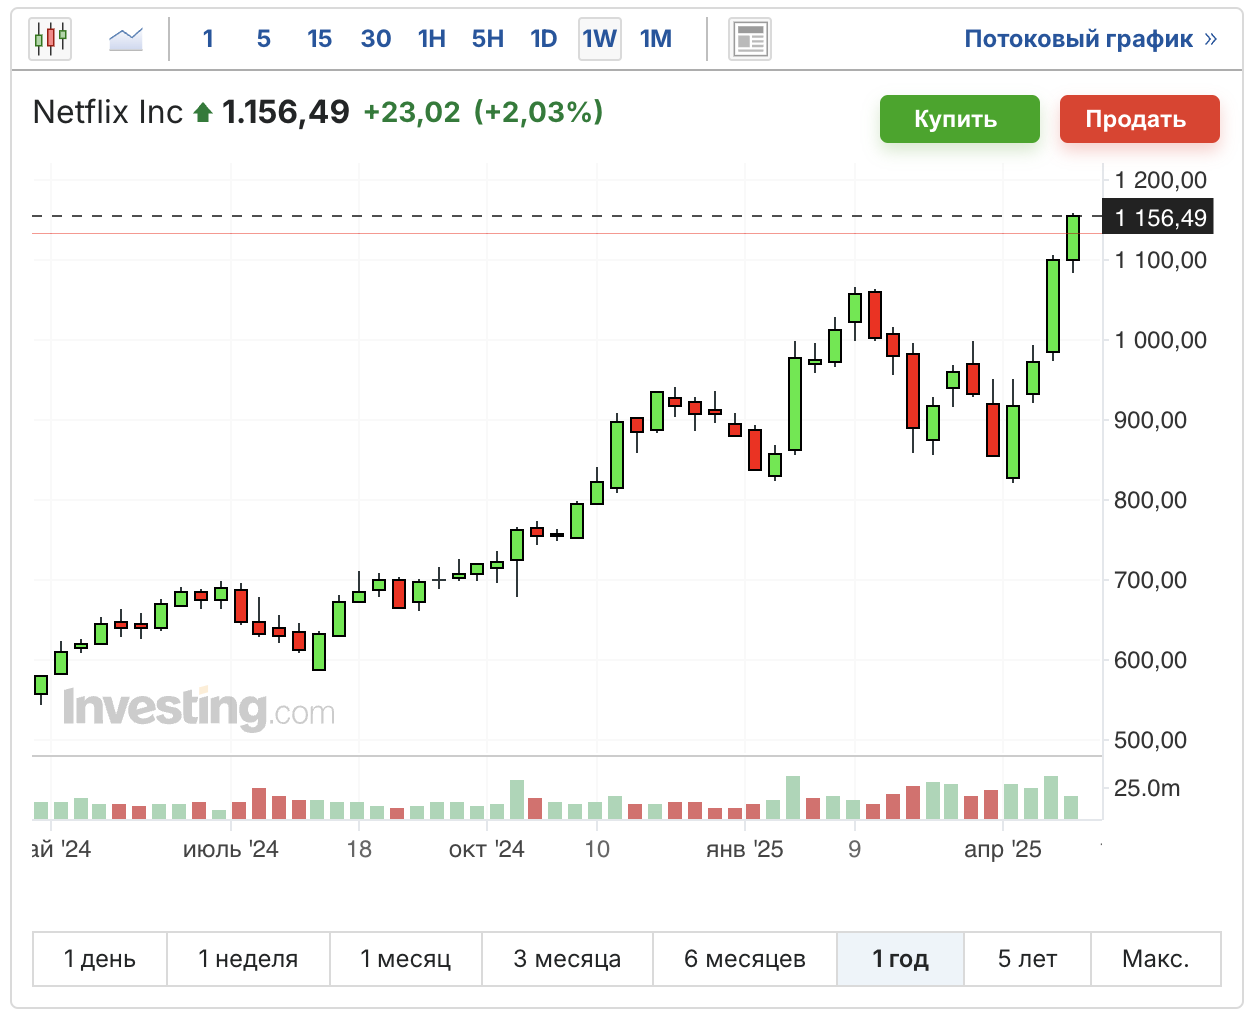Click the (+2,03%) percent change
Image resolution: width=1258 pixels, height=1014 pixels.
pyautogui.click(x=538, y=112)
